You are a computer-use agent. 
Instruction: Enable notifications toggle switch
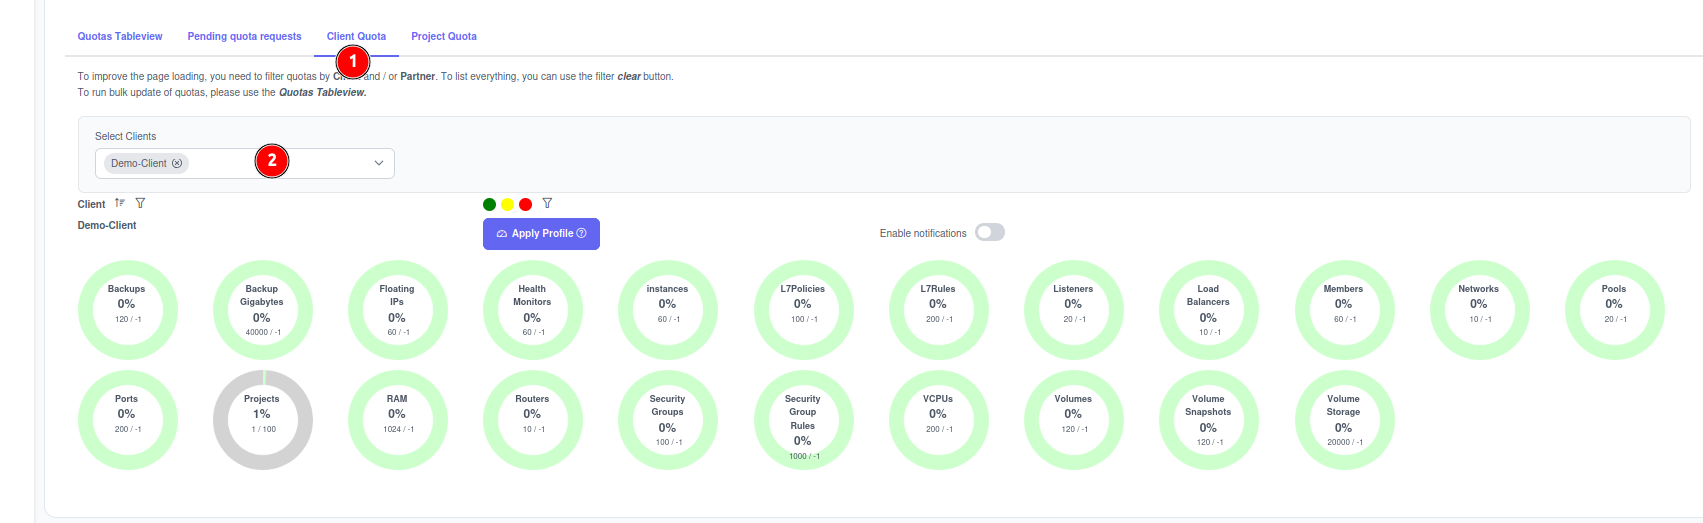click(989, 233)
